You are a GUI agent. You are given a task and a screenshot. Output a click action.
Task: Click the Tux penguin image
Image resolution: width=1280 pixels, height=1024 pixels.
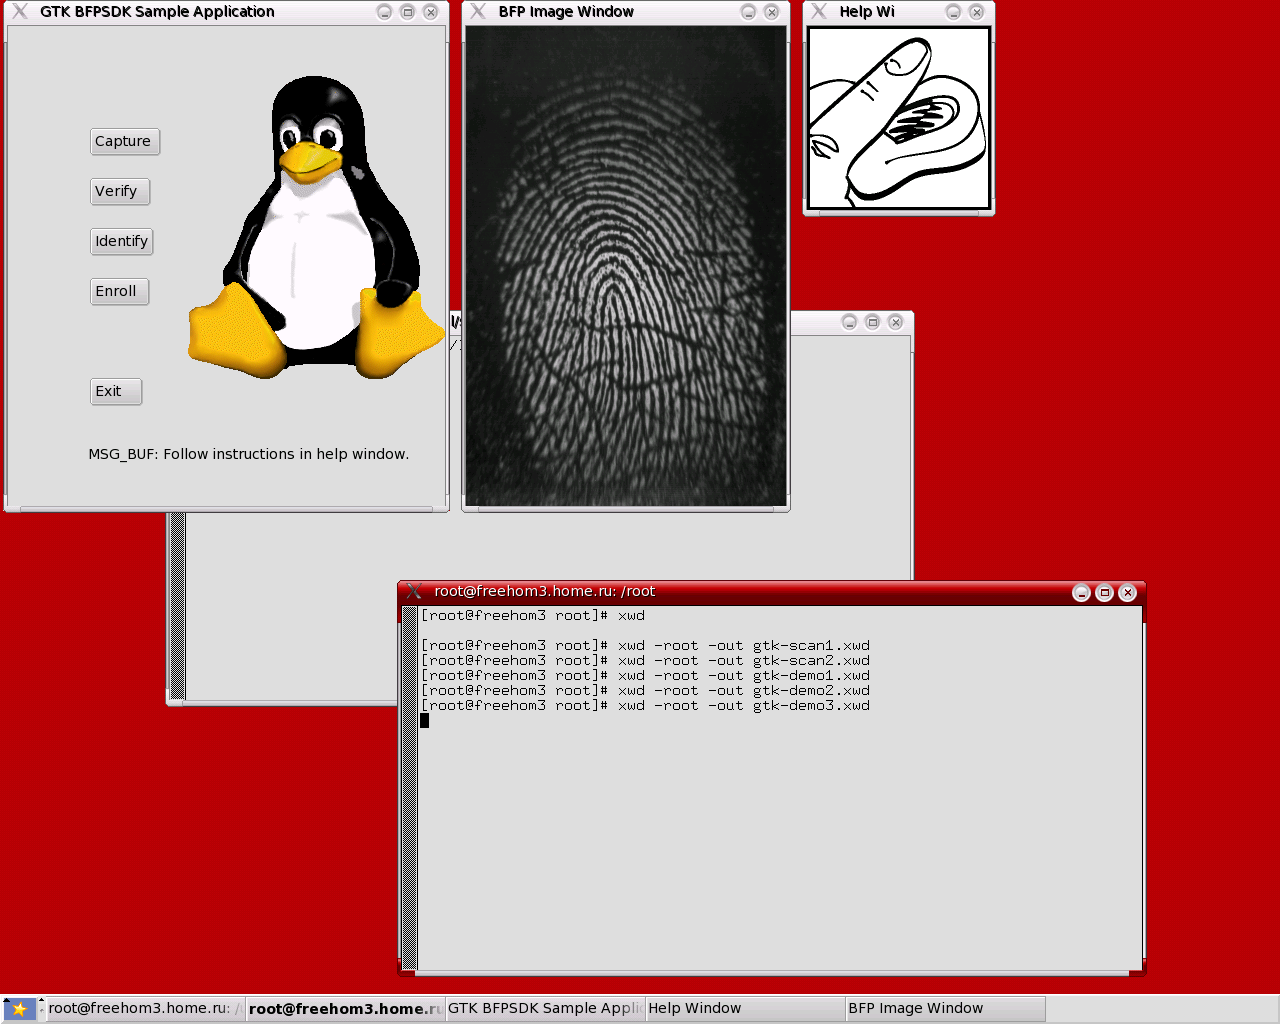(315, 230)
